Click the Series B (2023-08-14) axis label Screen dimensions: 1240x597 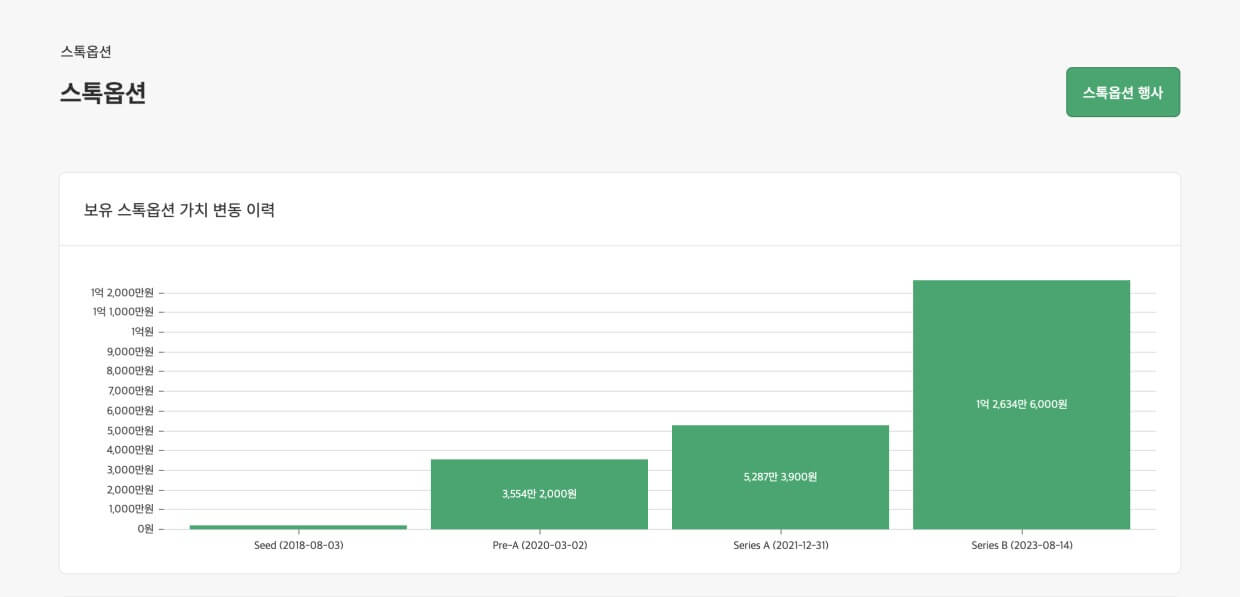click(x=1021, y=546)
